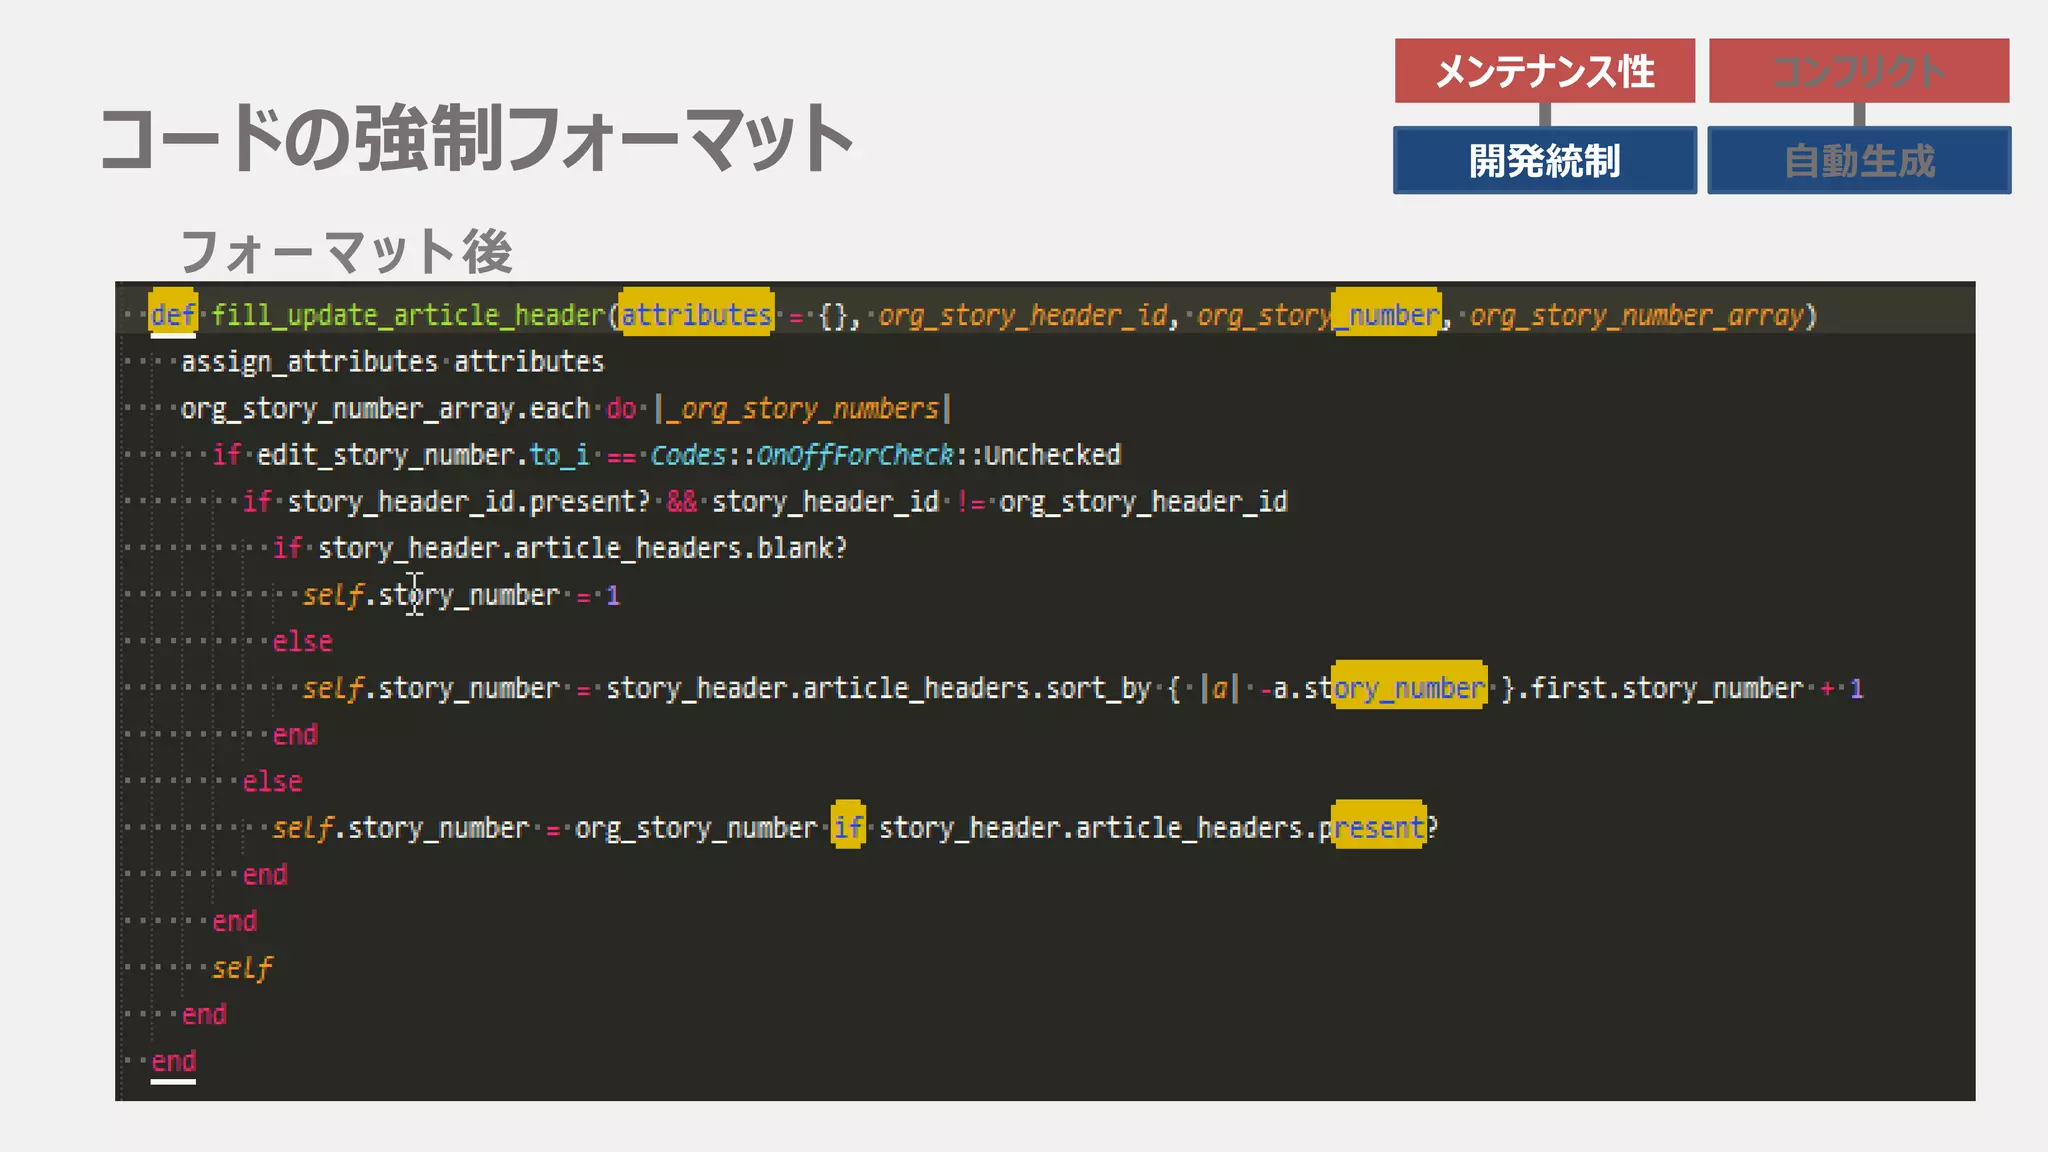Image resolution: width=2048 pixels, height=1152 pixels.
Task: Select the 開発統制 blue box
Action: click(x=1545, y=160)
